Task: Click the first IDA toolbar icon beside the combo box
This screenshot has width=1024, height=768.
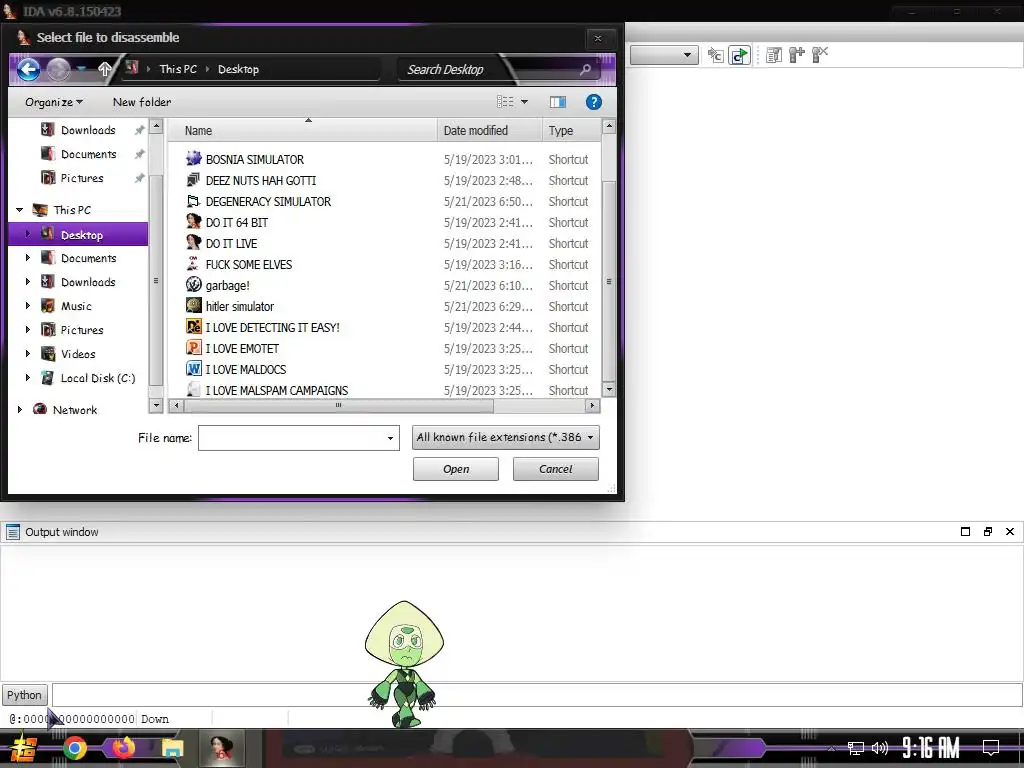Action: (x=716, y=56)
